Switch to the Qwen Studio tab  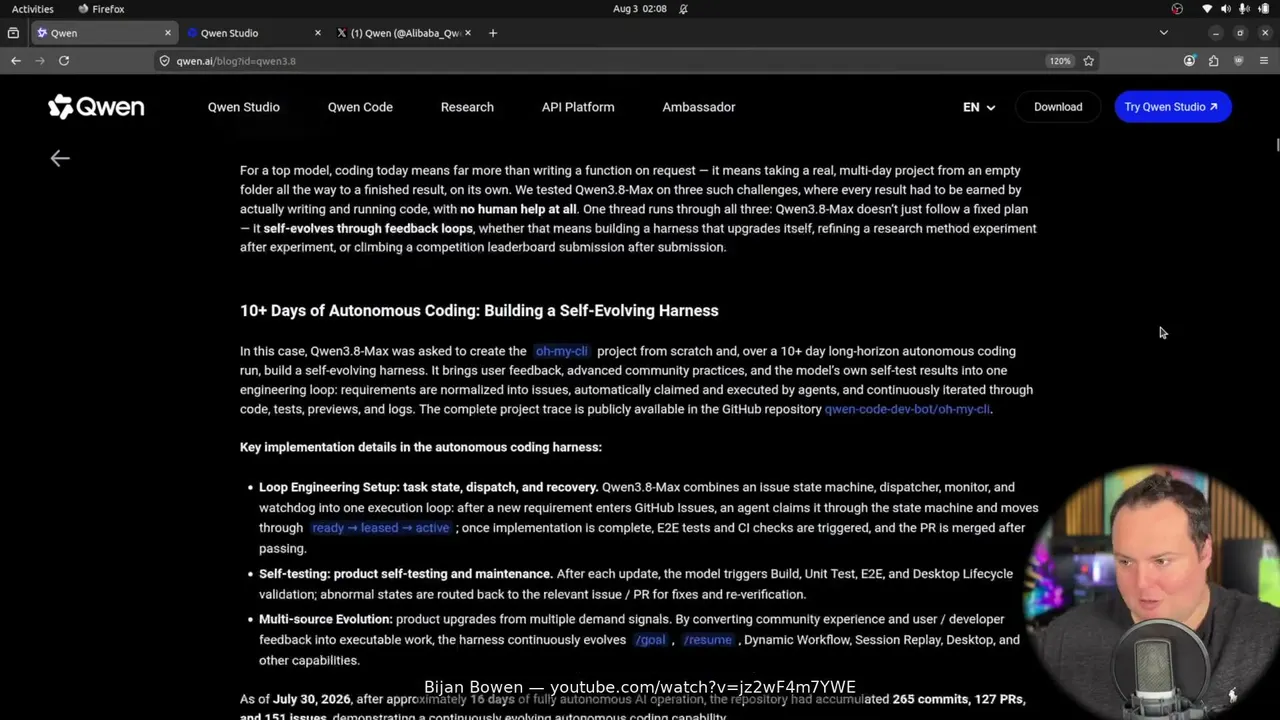(254, 33)
